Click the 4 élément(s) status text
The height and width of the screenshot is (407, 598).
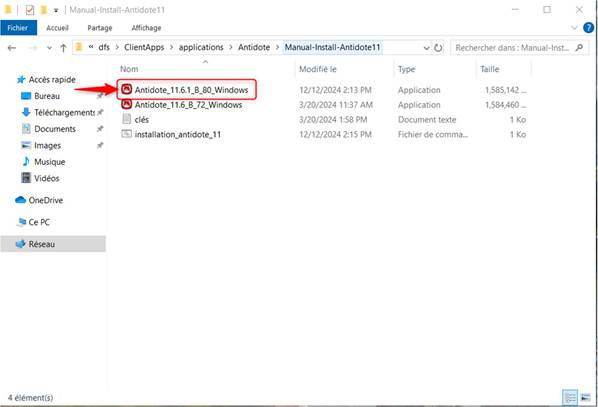tap(30, 398)
